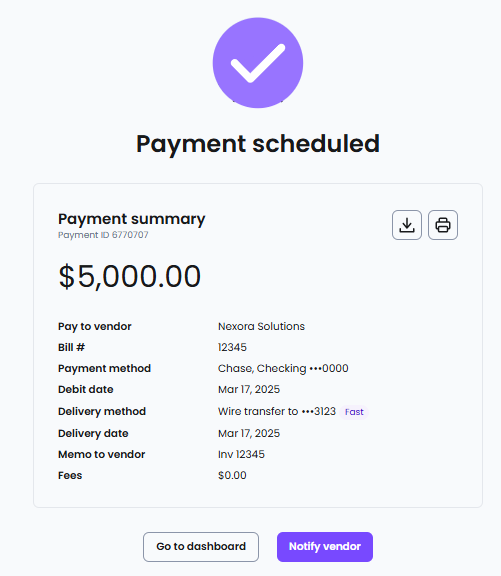
Task: Click the Nexora Solutions vendor name
Action: coord(261,326)
